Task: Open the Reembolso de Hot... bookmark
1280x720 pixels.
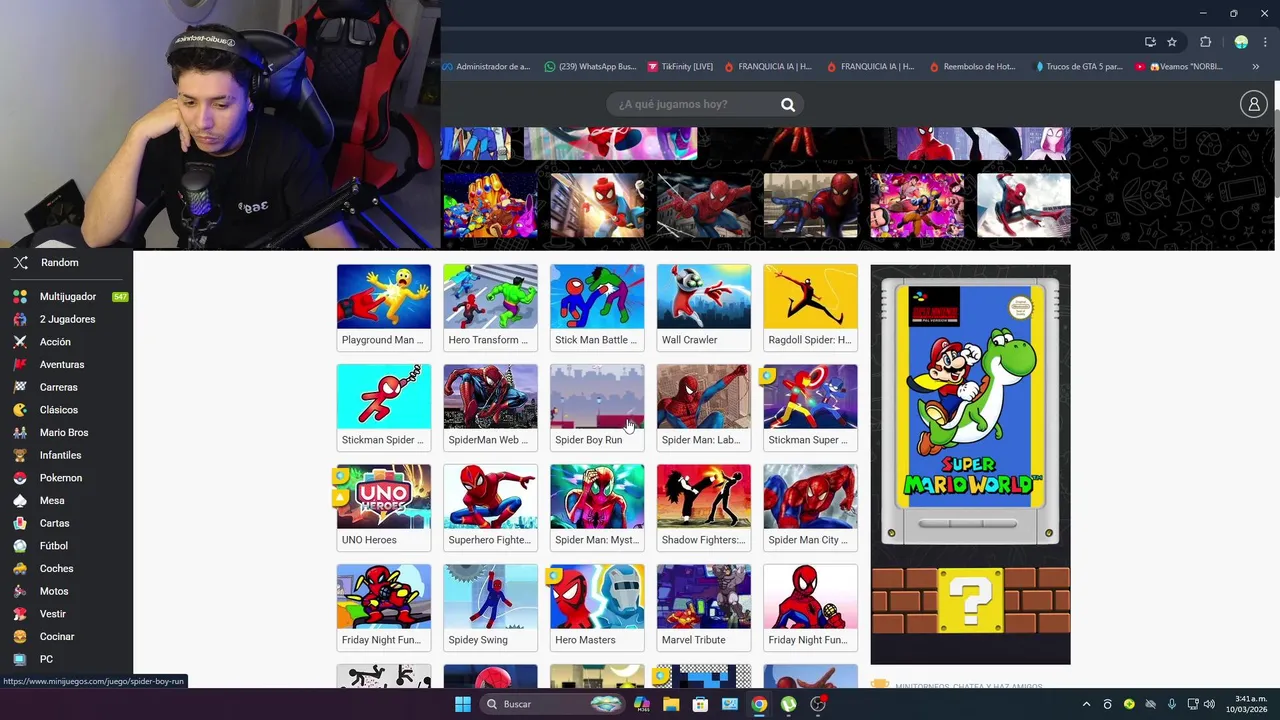Action: point(972,67)
